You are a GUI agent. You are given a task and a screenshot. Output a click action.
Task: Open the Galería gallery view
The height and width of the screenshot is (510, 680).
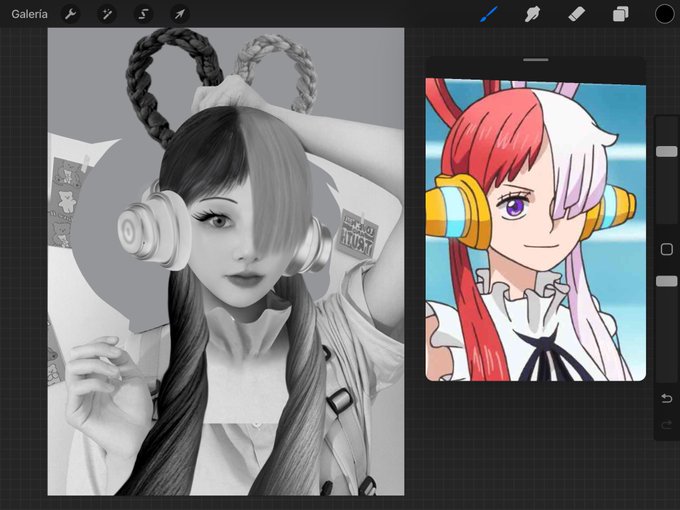coord(29,14)
